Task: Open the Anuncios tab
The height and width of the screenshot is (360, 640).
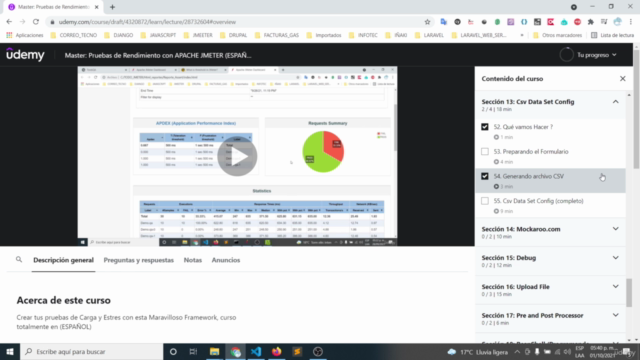Action: 226,260
